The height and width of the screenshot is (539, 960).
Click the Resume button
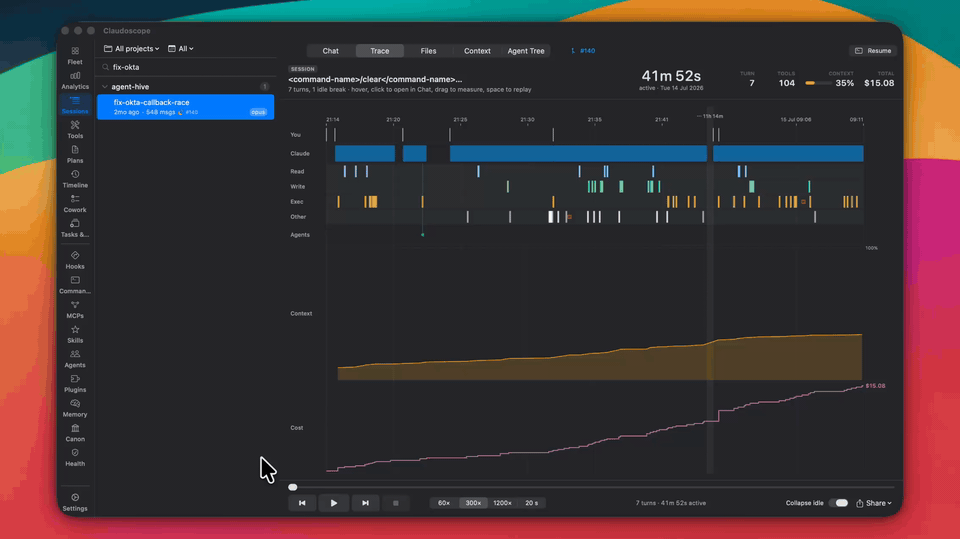[873, 51]
